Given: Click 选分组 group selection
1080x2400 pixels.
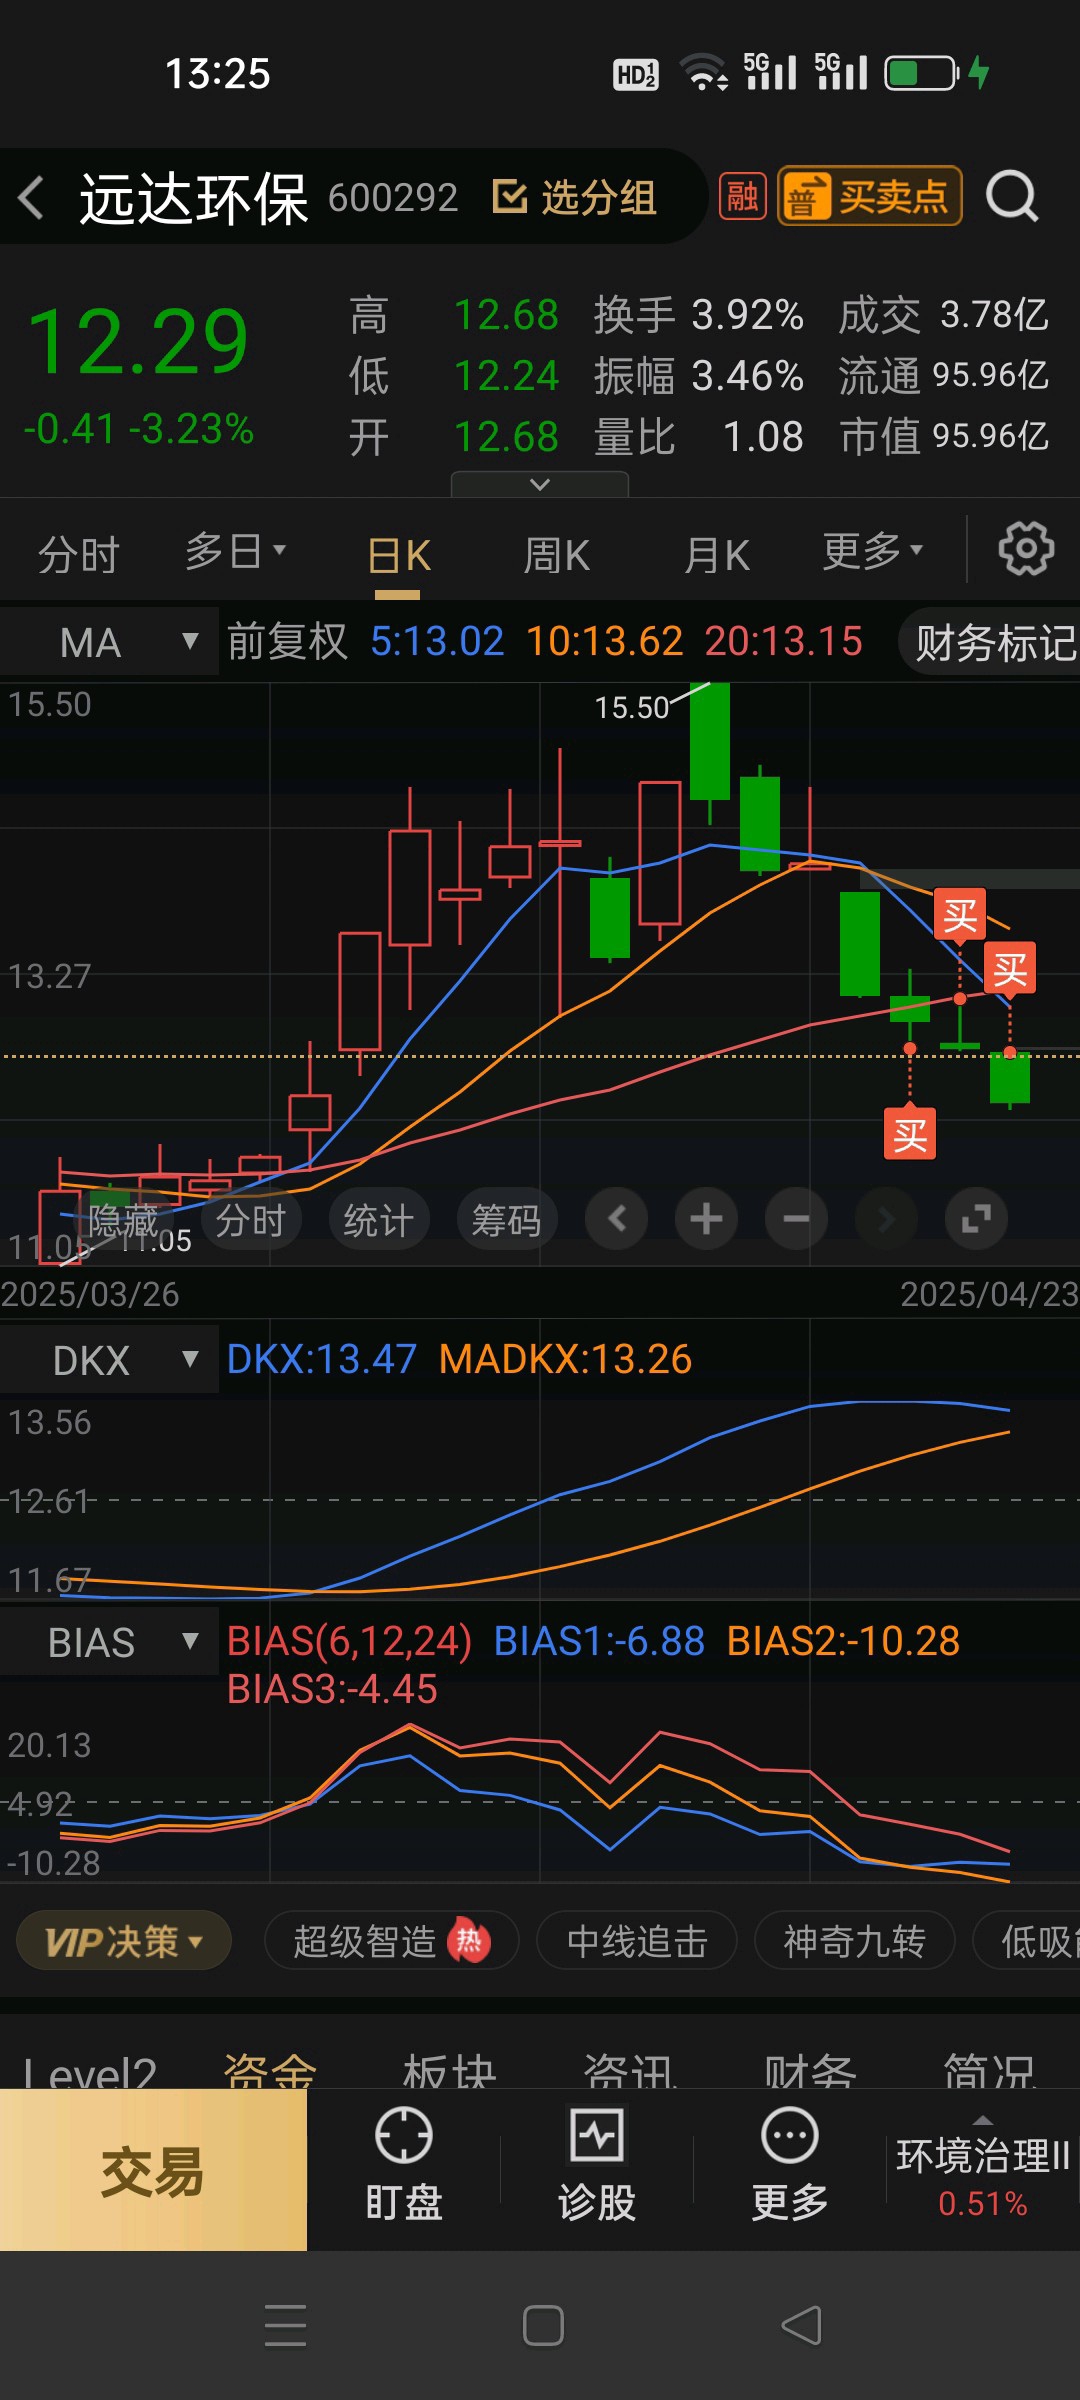Looking at the screenshot, I should [575, 197].
